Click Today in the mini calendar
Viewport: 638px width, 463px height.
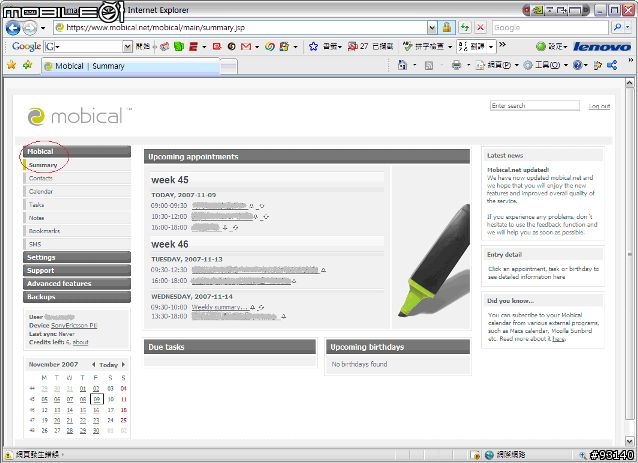click(x=108, y=365)
